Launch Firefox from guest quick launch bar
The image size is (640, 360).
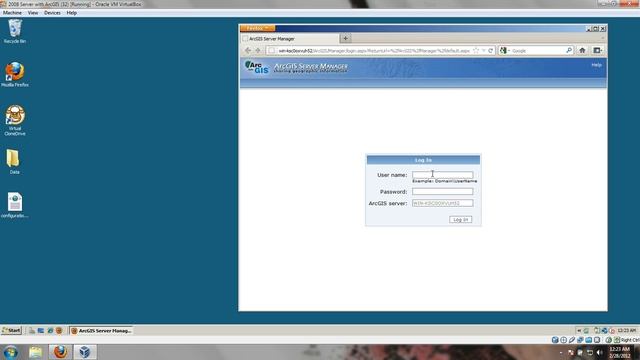click(x=59, y=331)
